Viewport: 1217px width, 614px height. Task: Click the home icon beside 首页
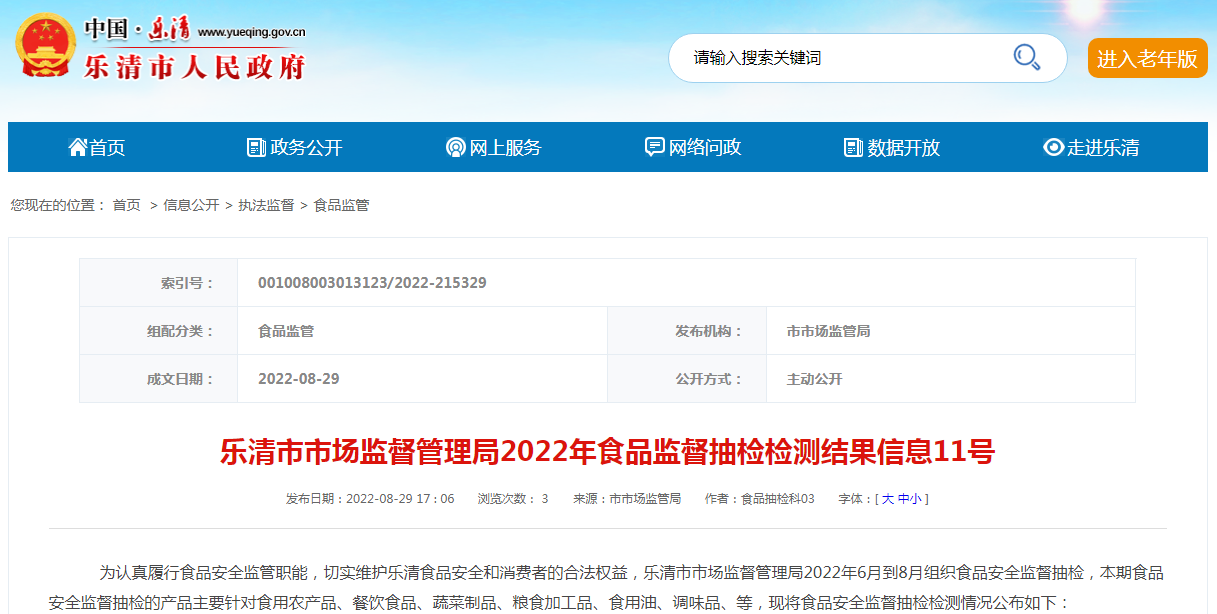[x=77, y=147]
